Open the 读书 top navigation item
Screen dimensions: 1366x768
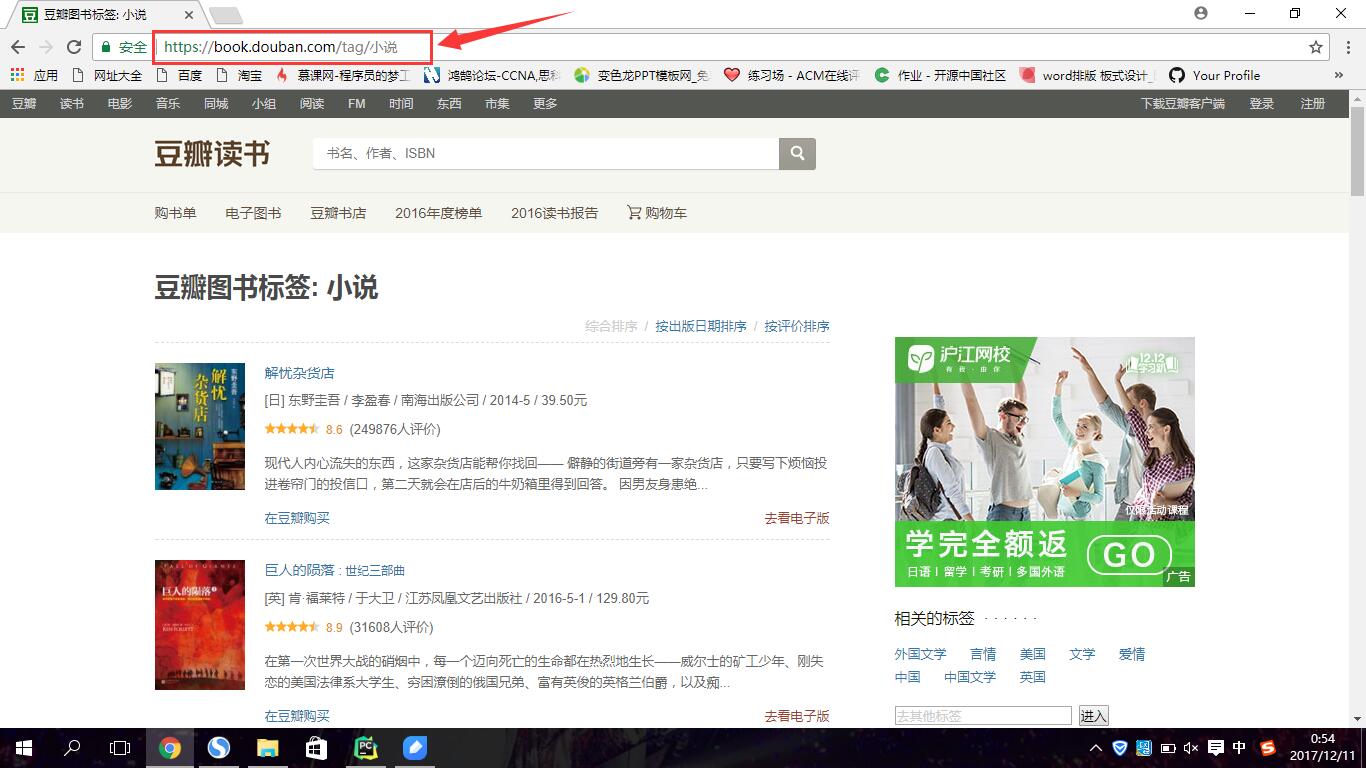click(72, 104)
